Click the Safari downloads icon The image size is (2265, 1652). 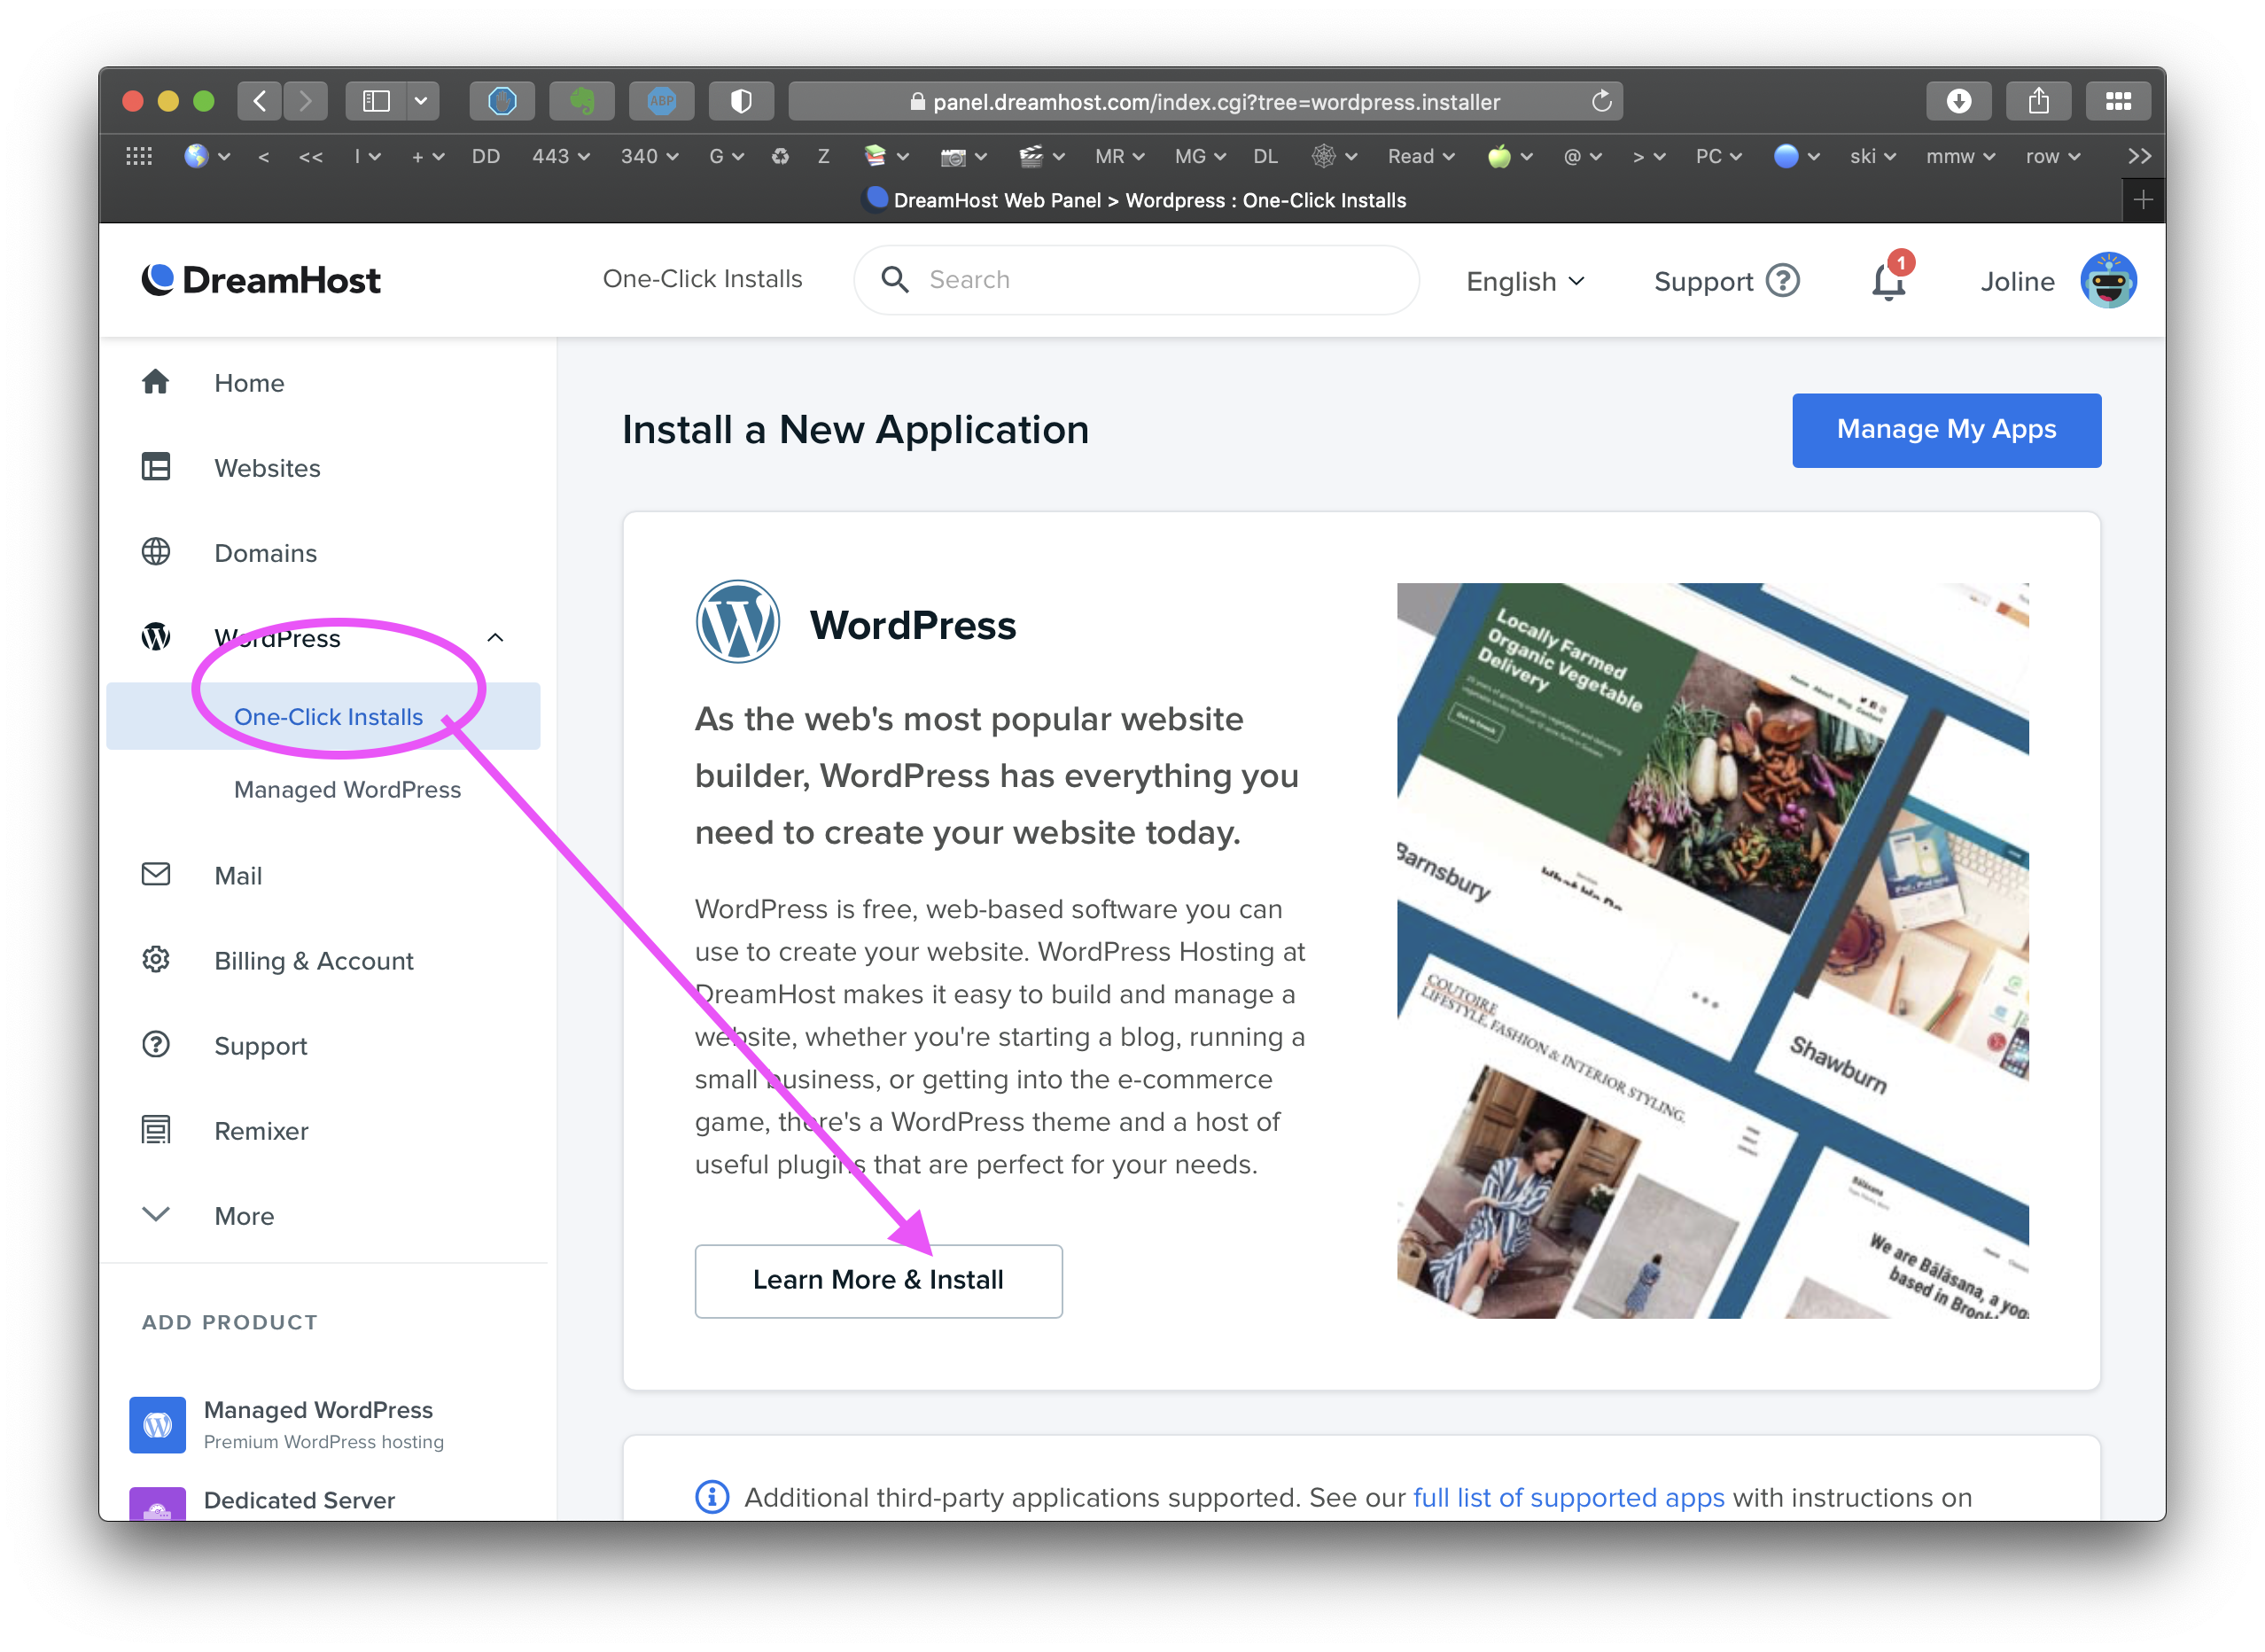click(x=1958, y=101)
